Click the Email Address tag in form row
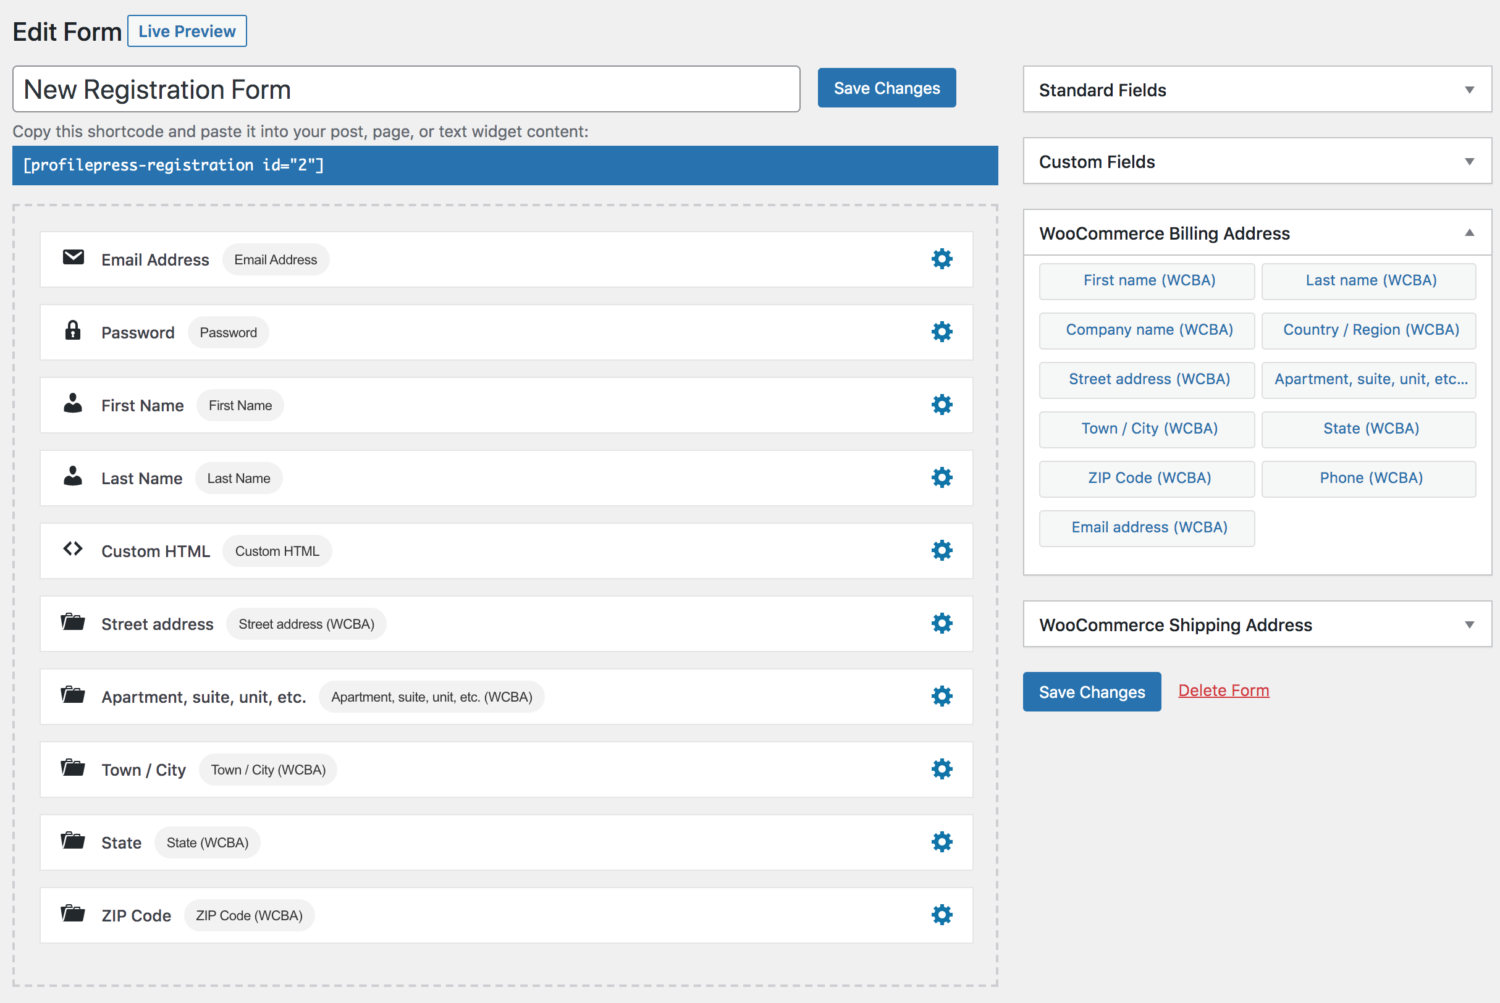The width and height of the screenshot is (1500, 1003). click(276, 260)
